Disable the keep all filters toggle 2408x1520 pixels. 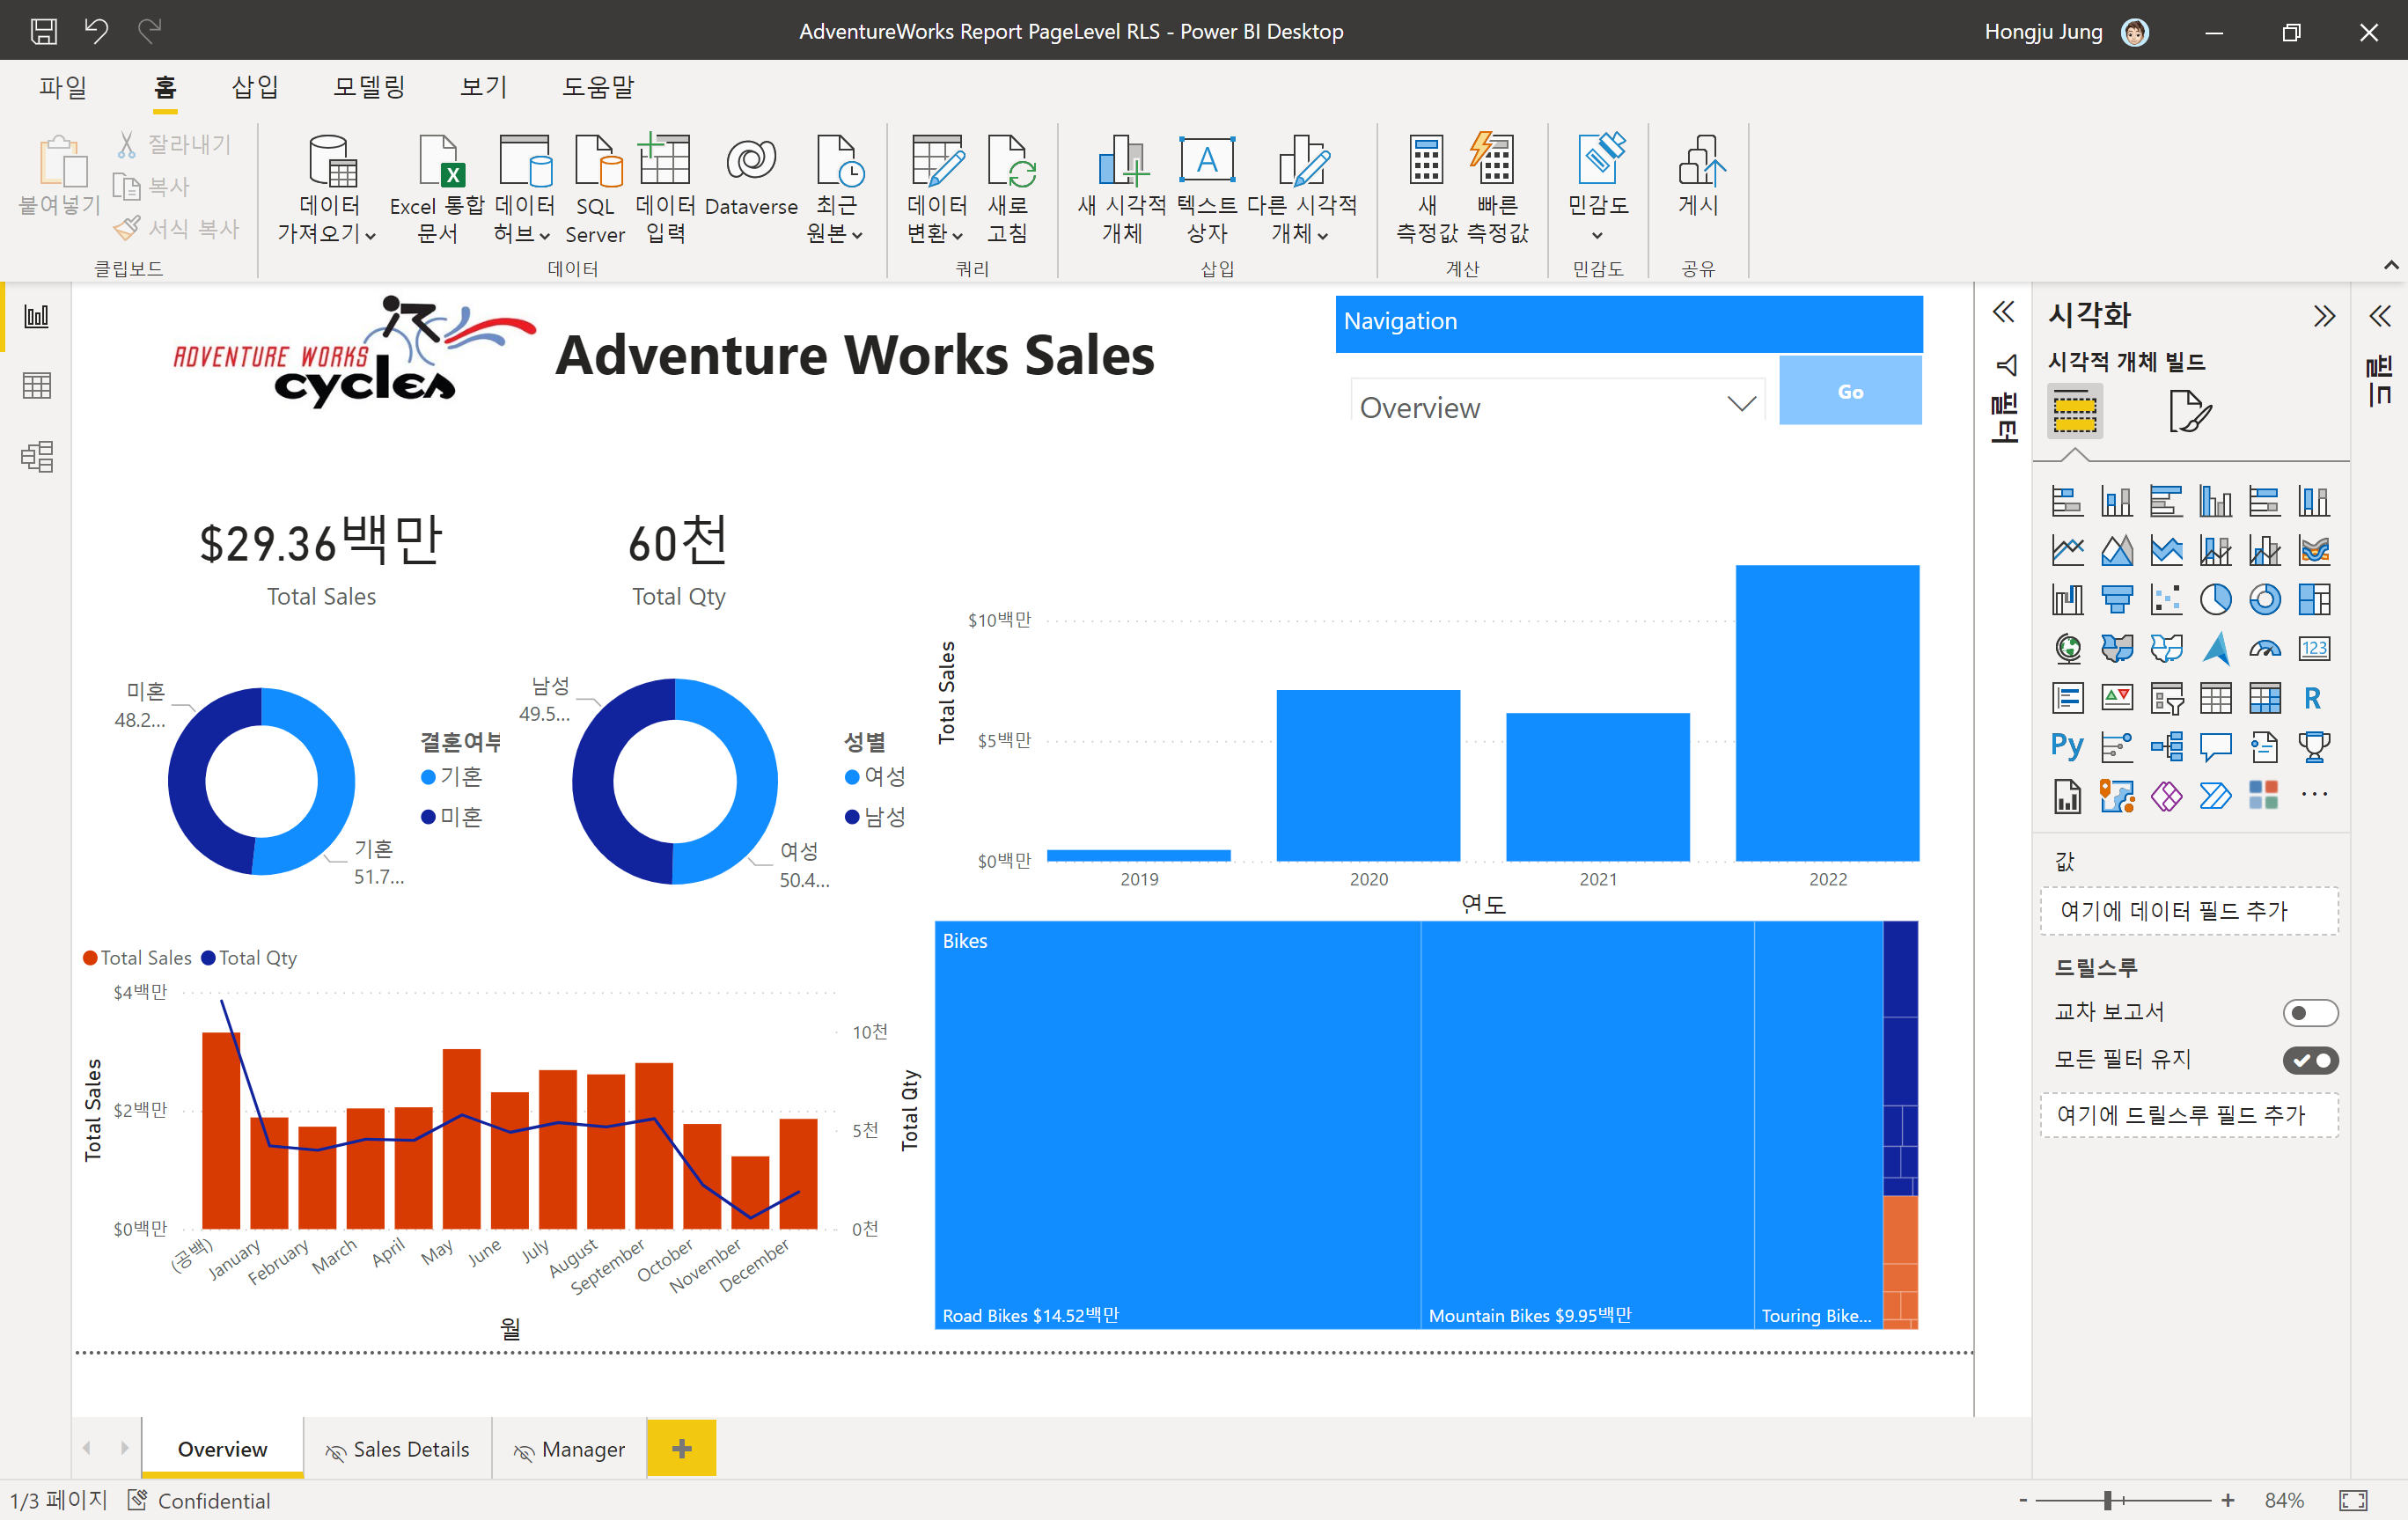[2309, 1060]
